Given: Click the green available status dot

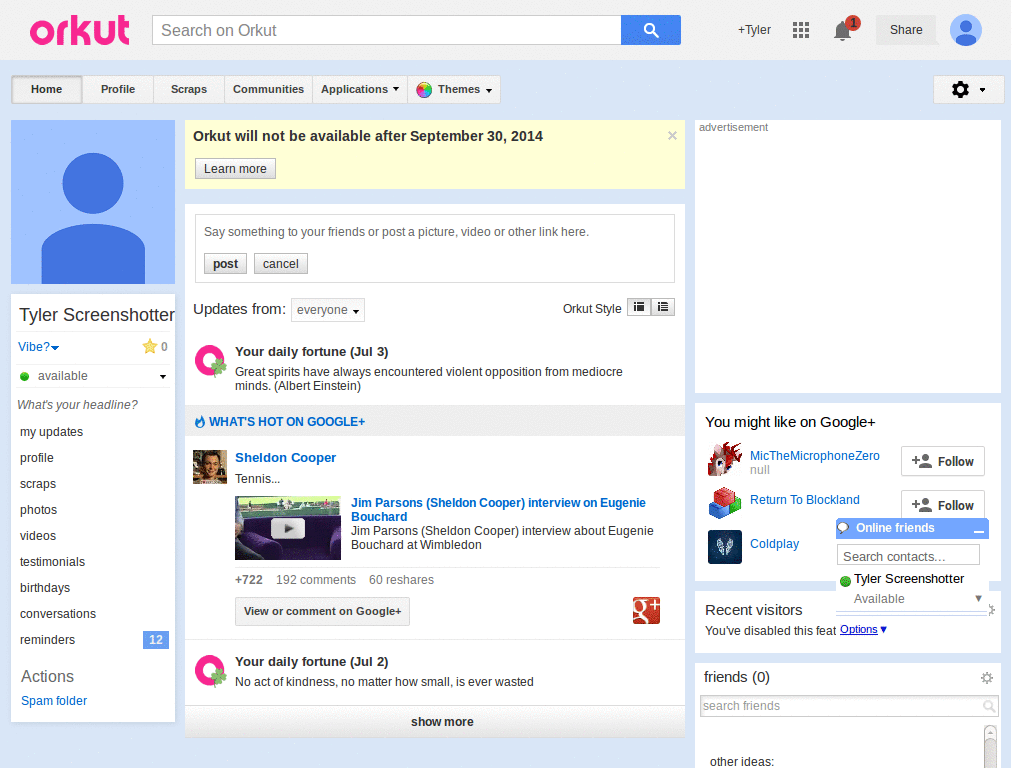Looking at the screenshot, I should (x=25, y=376).
